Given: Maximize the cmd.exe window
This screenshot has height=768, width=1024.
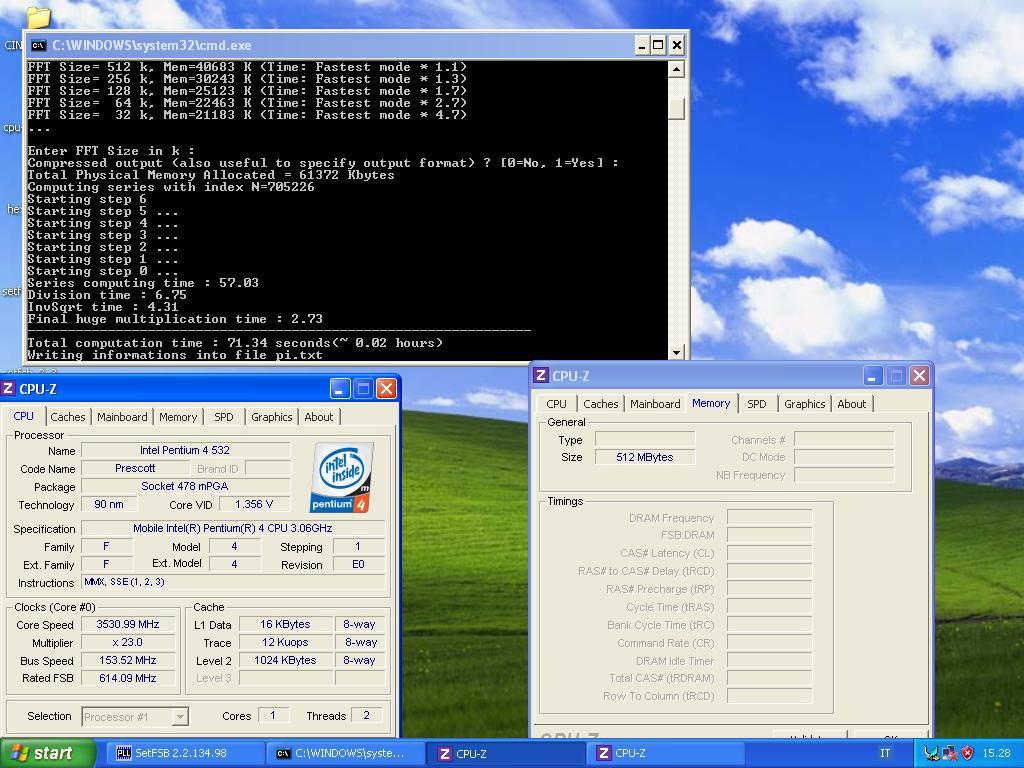Looking at the screenshot, I should coord(658,45).
